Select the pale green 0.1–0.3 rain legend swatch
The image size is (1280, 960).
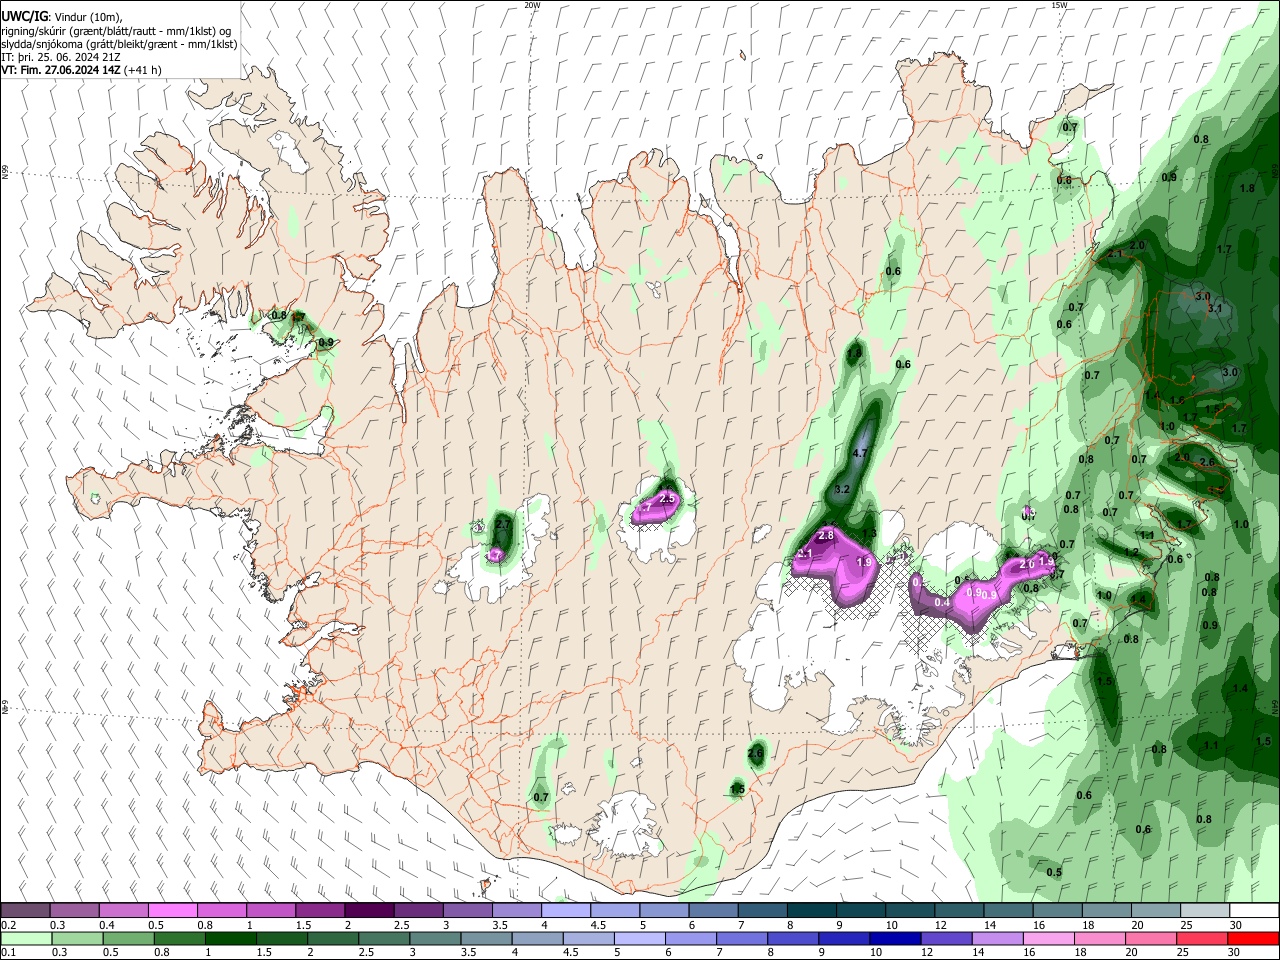coord(25,938)
